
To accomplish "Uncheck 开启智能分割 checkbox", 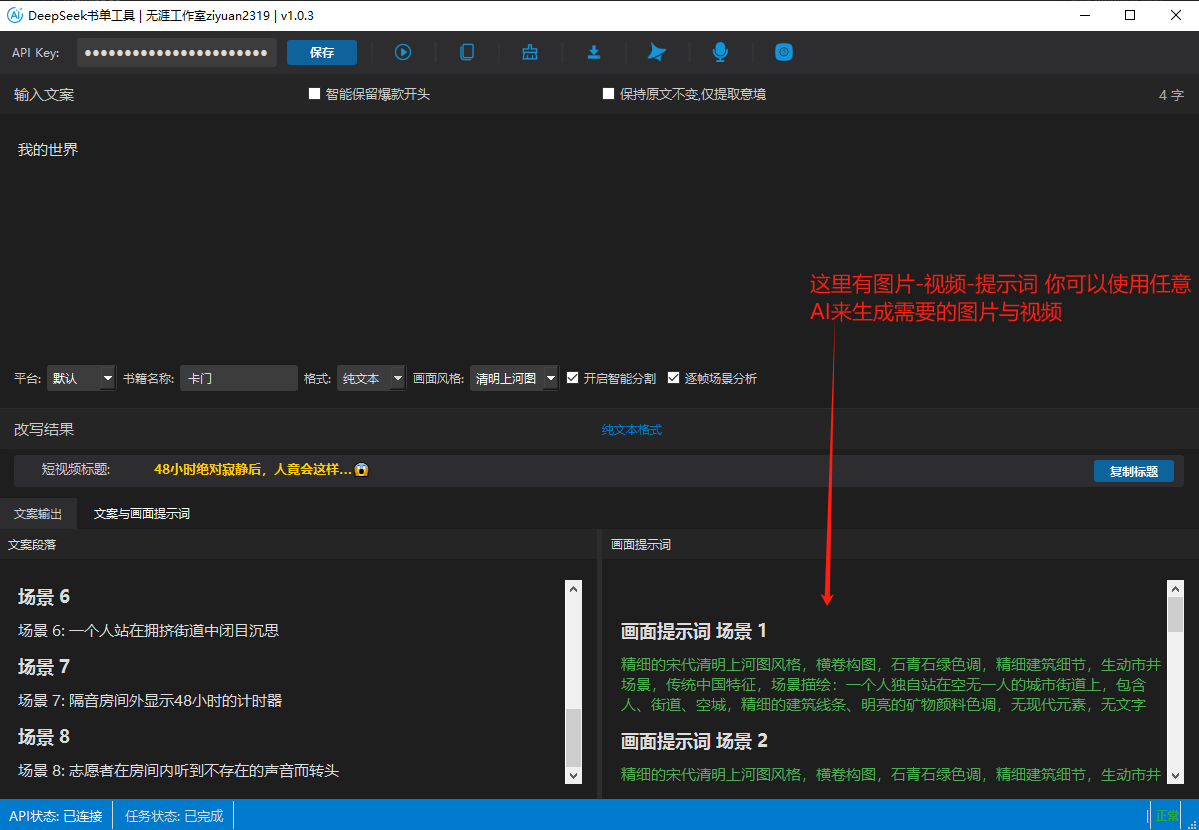I will (x=573, y=378).
